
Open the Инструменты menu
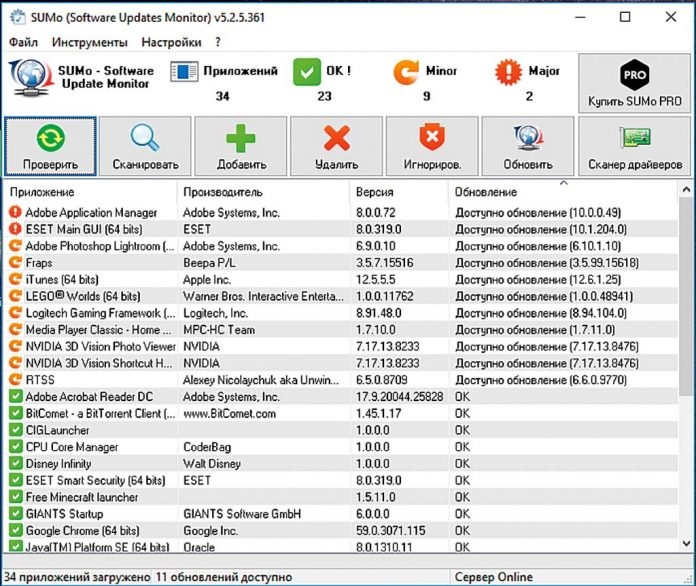[x=90, y=42]
